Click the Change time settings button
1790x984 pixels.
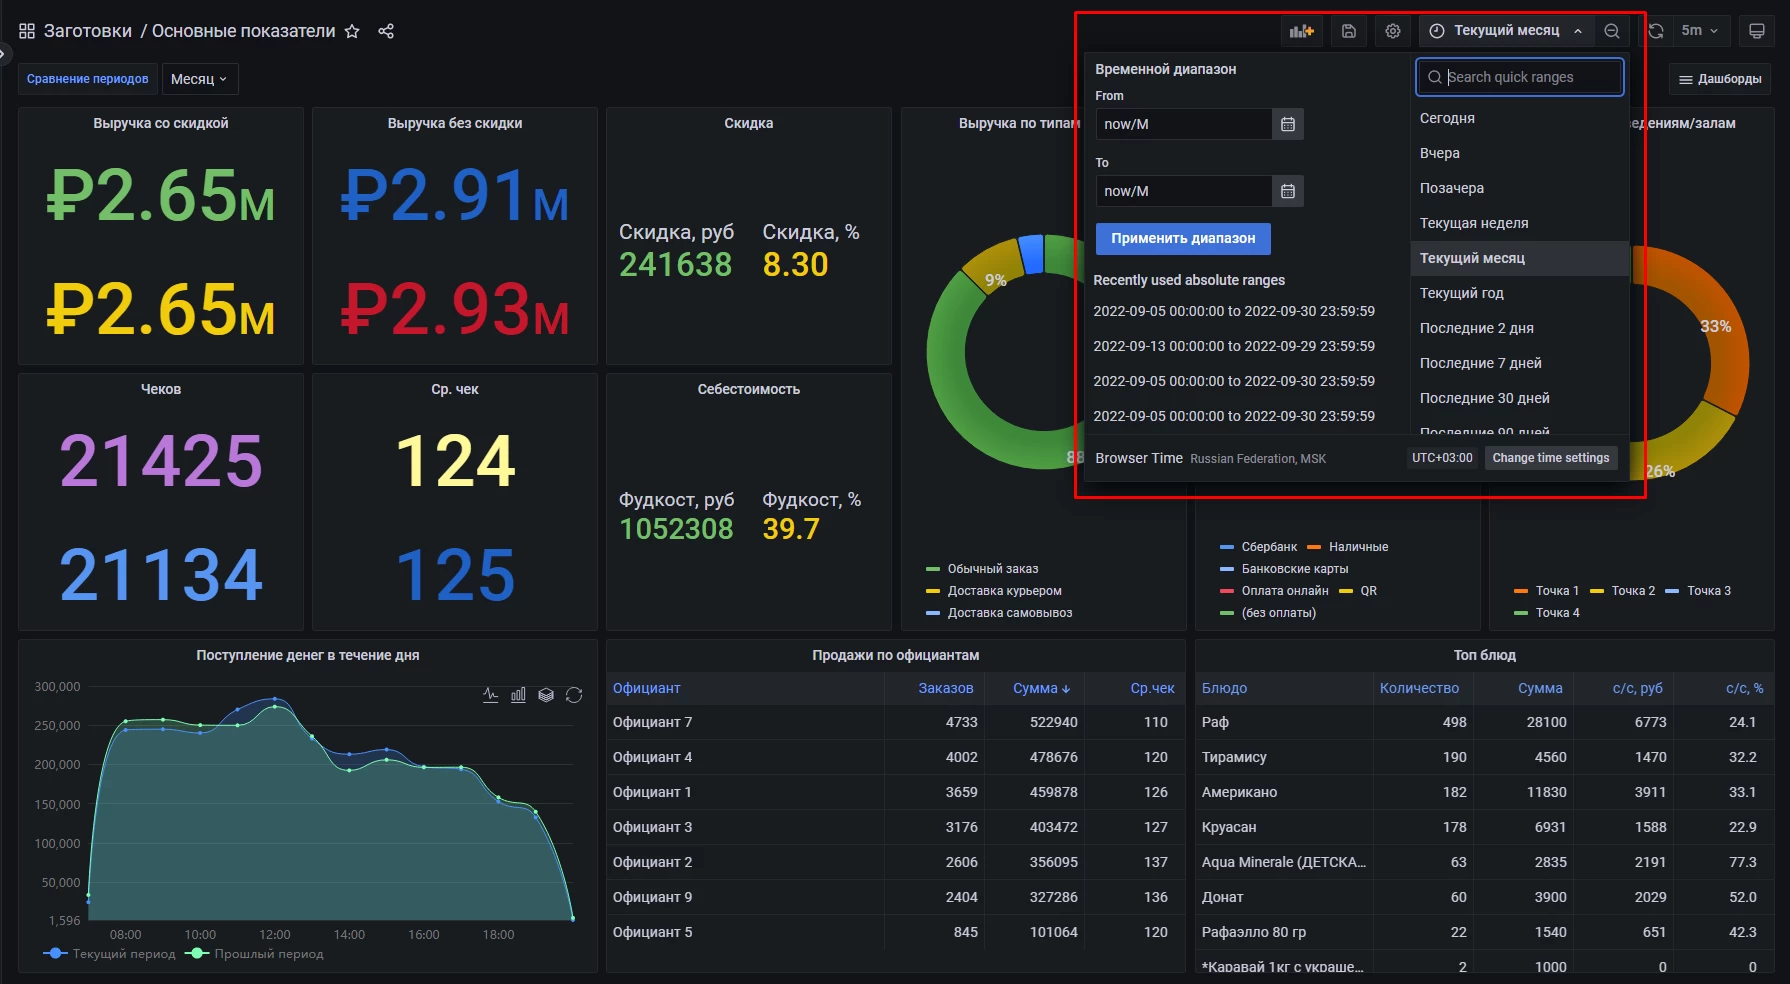[1550, 458]
